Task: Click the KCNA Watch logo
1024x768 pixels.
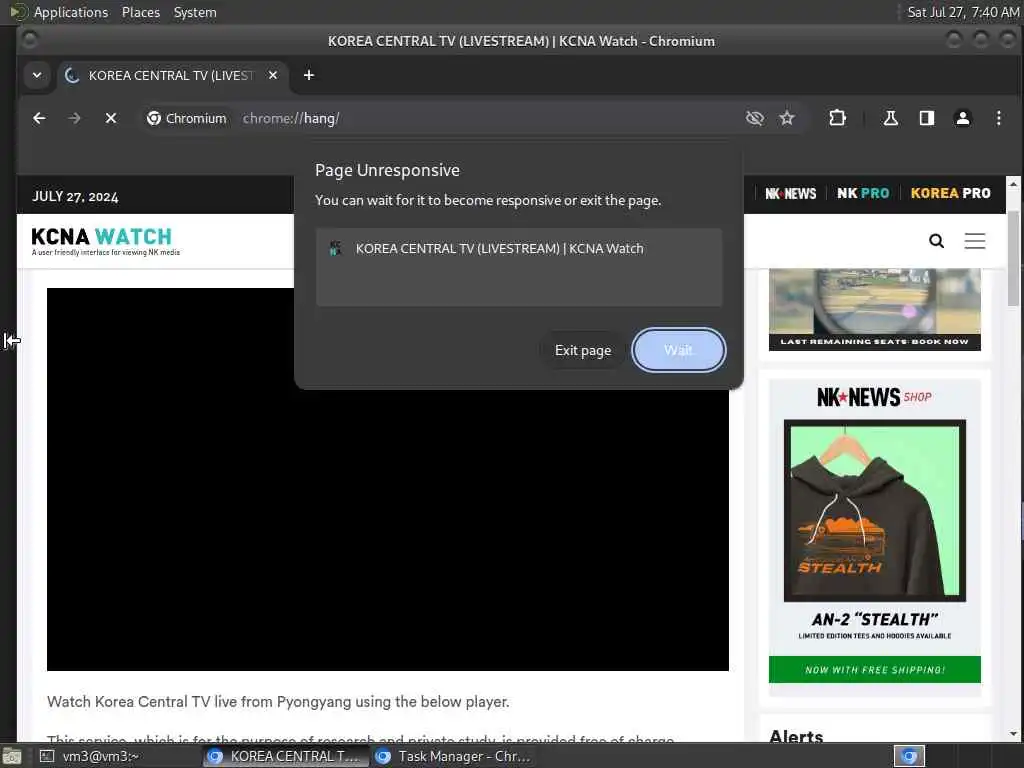Action: [x=105, y=241]
